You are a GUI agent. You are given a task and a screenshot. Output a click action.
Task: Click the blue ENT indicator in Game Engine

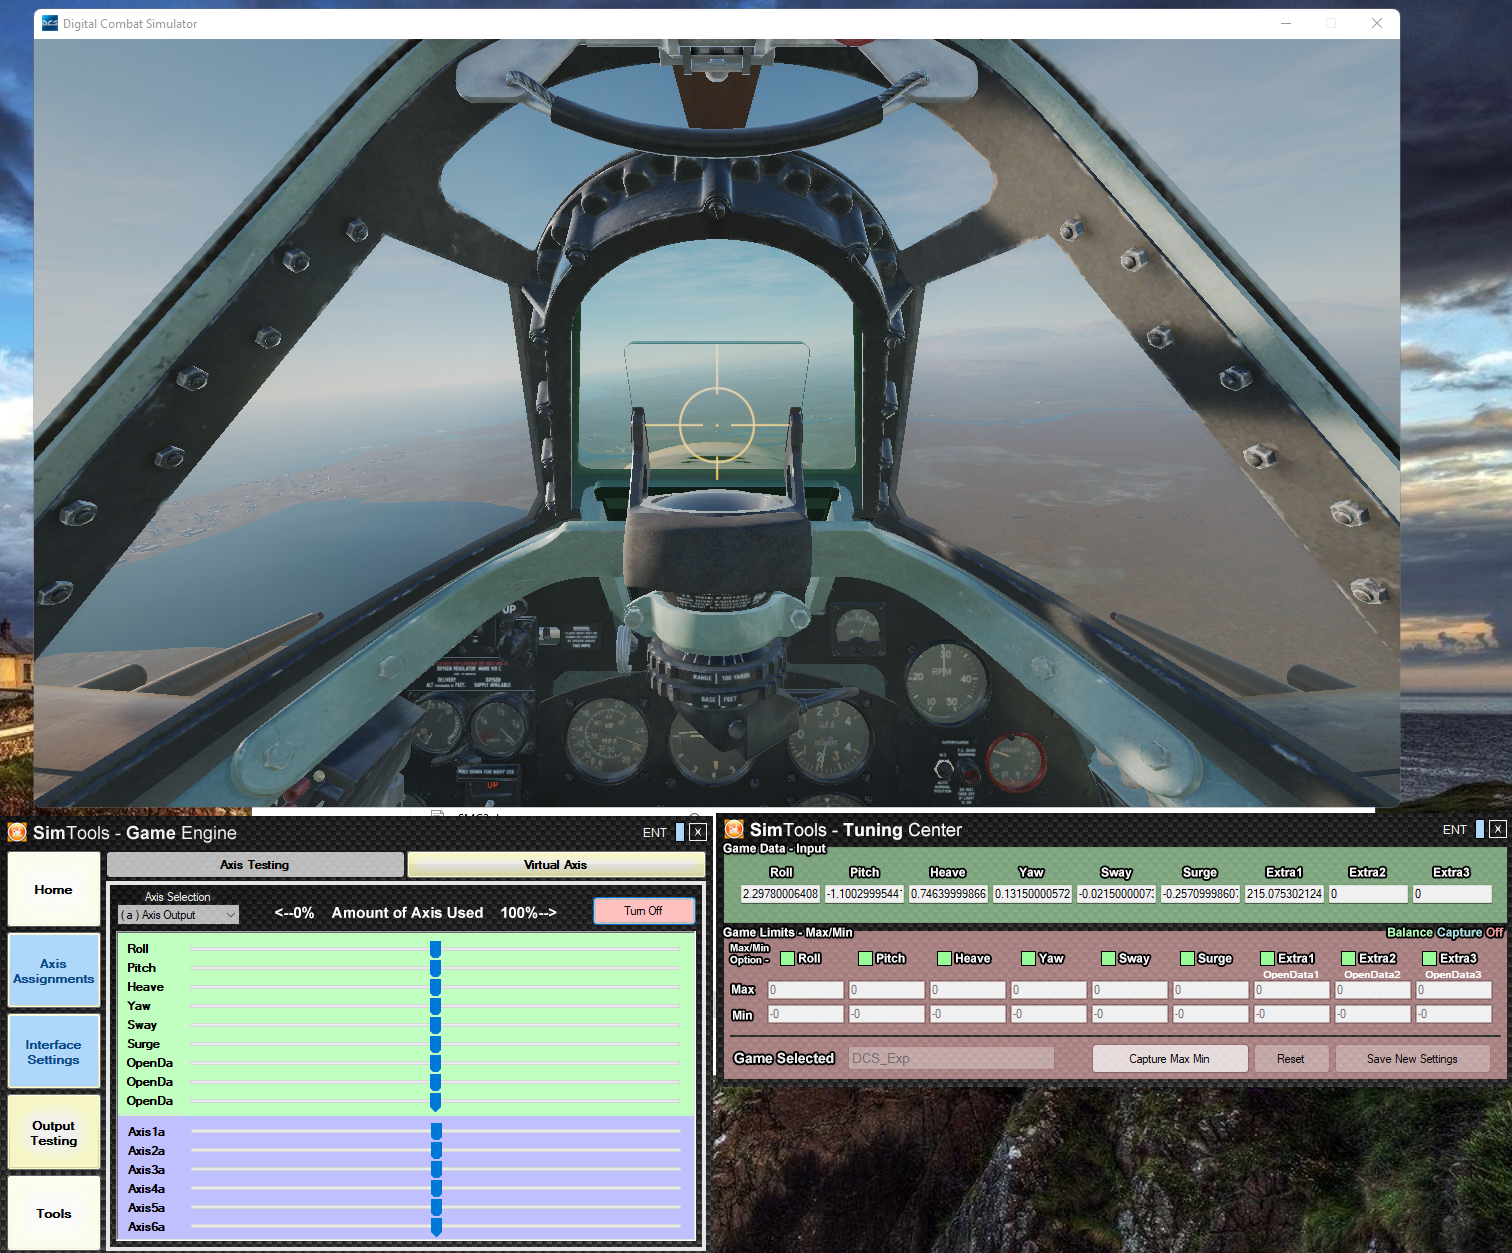pyautogui.click(x=680, y=832)
